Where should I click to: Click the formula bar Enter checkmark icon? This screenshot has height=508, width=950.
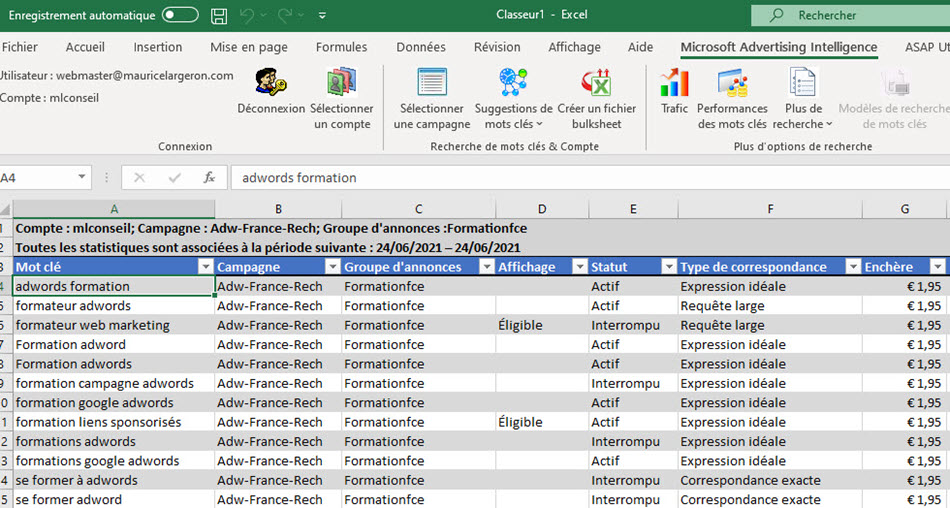tap(174, 178)
